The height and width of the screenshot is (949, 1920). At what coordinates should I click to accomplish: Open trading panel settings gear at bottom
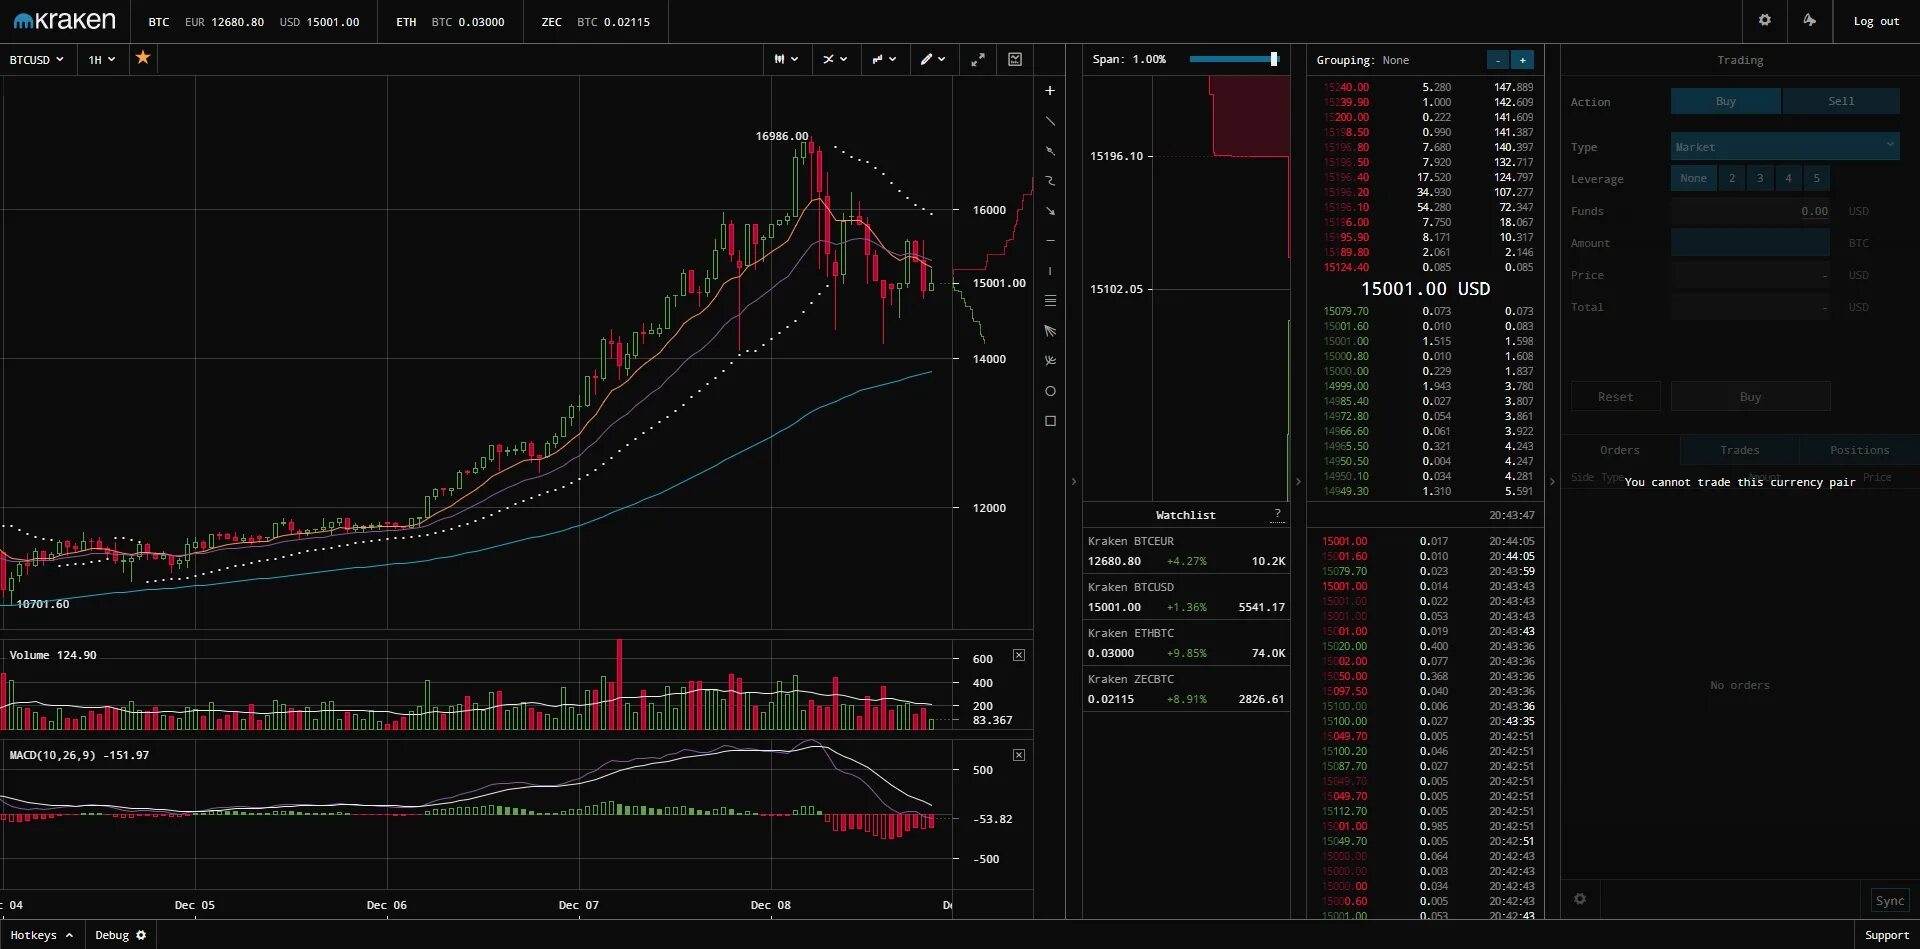tap(1580, 899)
